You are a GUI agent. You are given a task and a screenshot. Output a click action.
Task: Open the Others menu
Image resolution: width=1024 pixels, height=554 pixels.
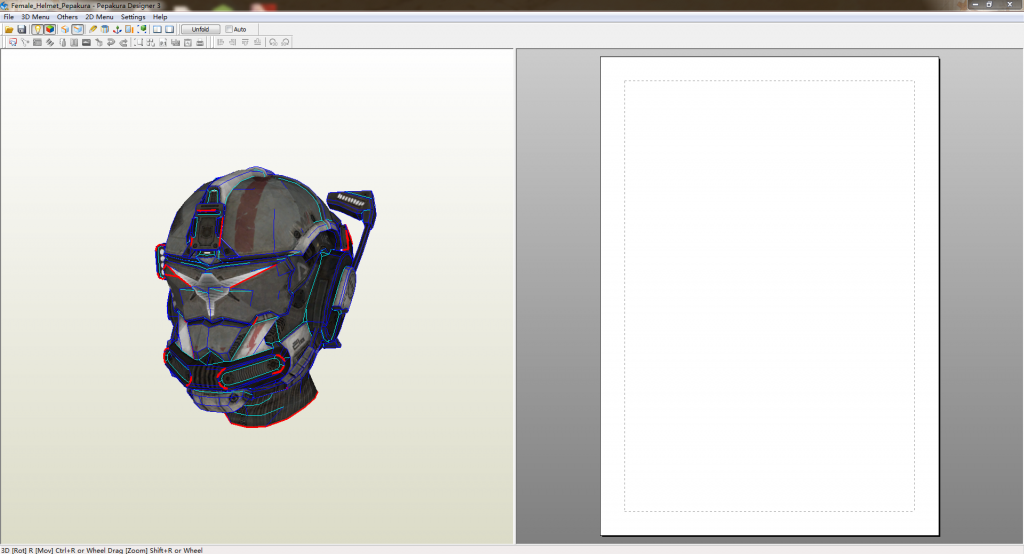67,17
